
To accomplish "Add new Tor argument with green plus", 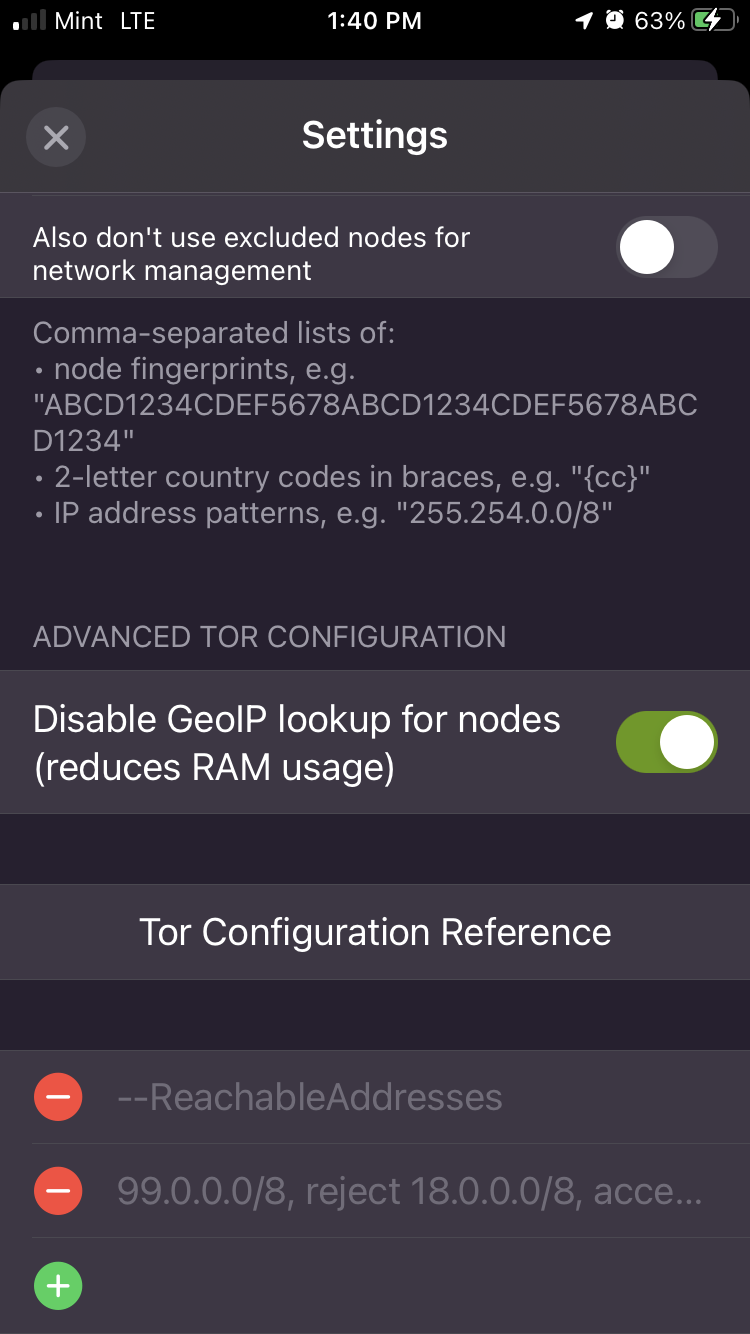I will coord(58,1286).
